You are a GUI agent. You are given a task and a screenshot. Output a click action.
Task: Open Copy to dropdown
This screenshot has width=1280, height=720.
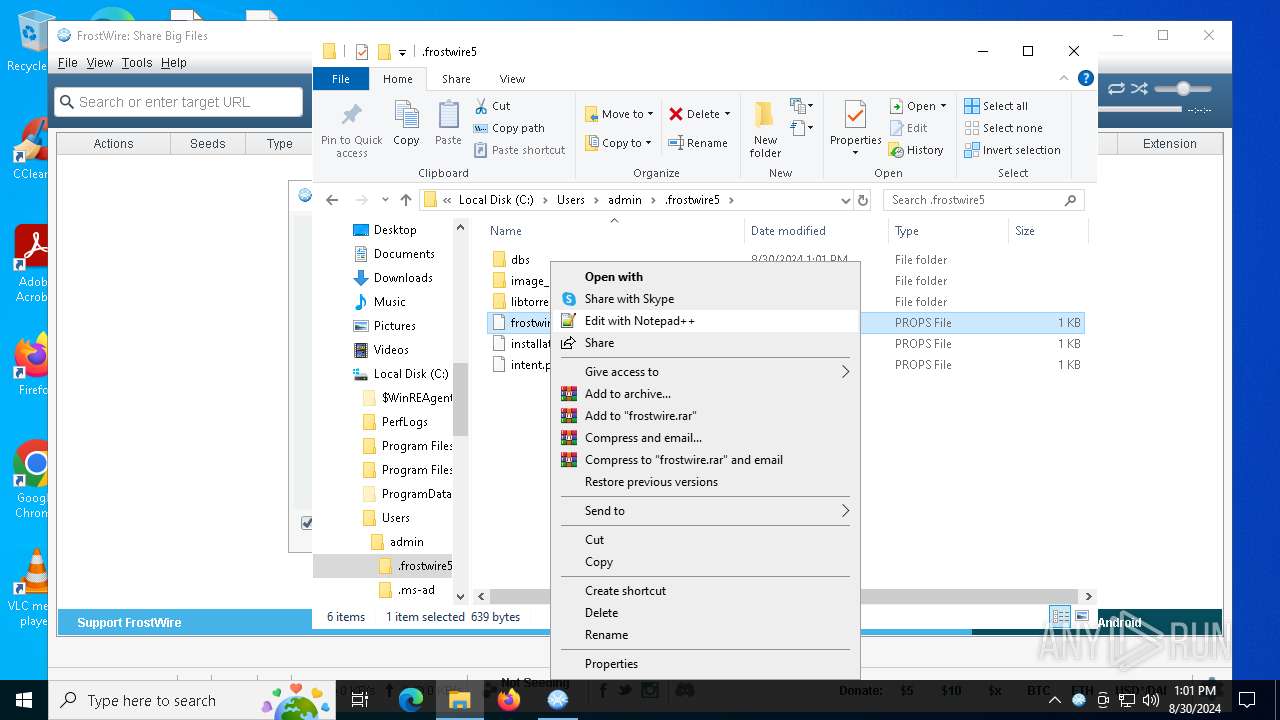pos(618,143)
